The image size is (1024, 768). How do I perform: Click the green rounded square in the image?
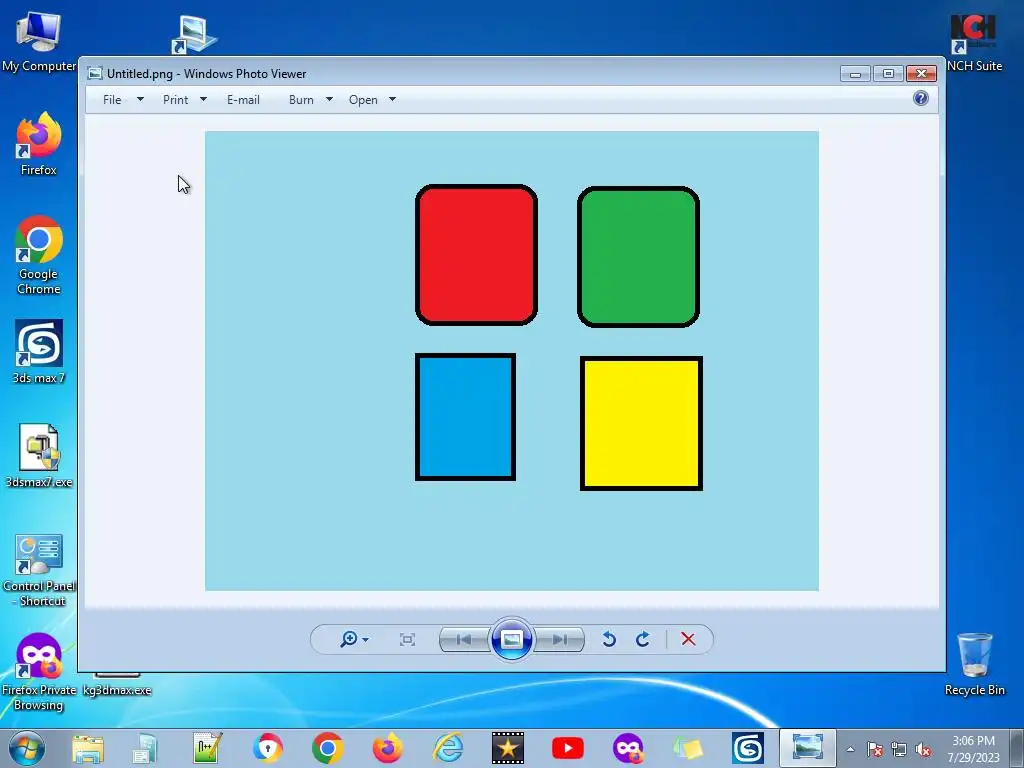point(638,257)
